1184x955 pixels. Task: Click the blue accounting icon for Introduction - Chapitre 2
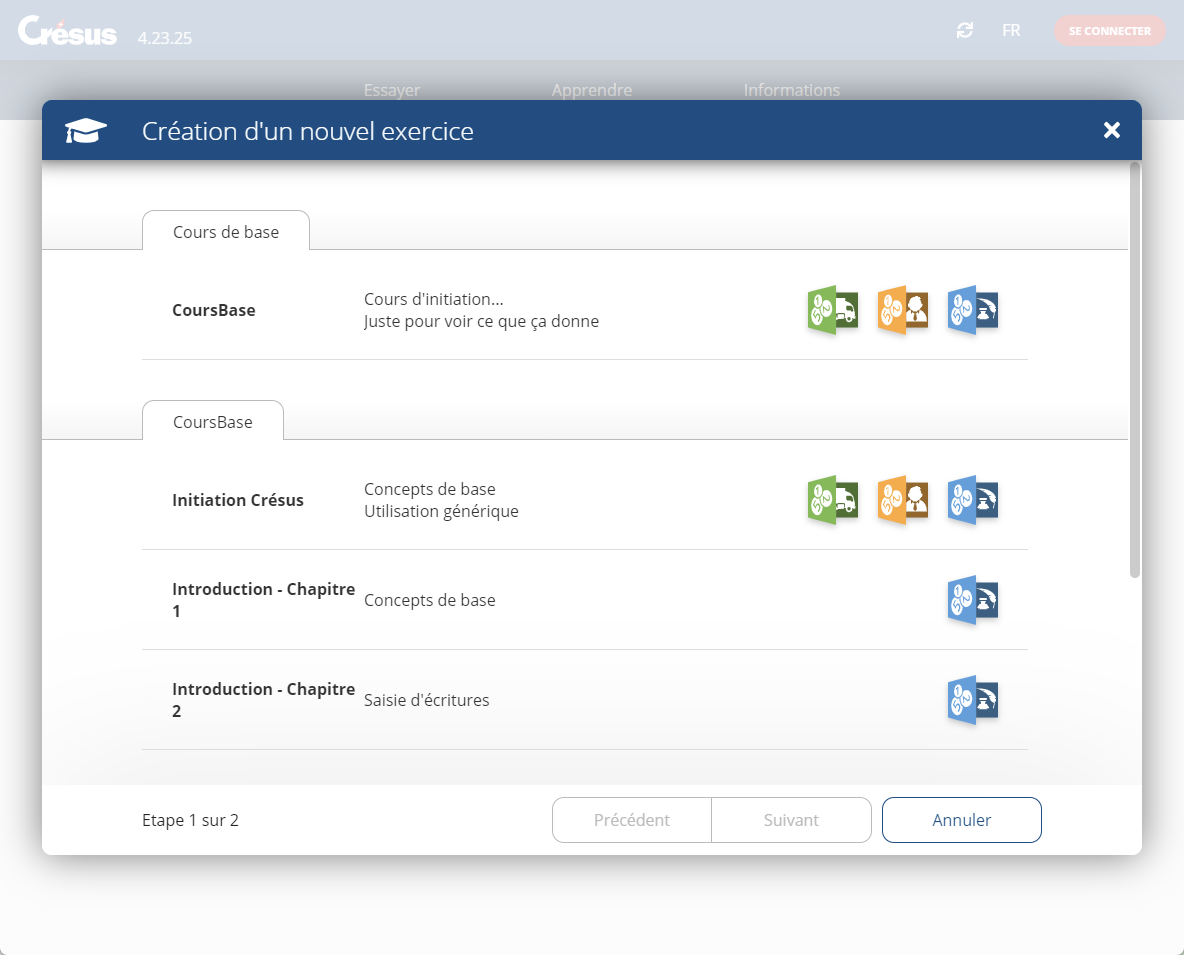(973, 700)
